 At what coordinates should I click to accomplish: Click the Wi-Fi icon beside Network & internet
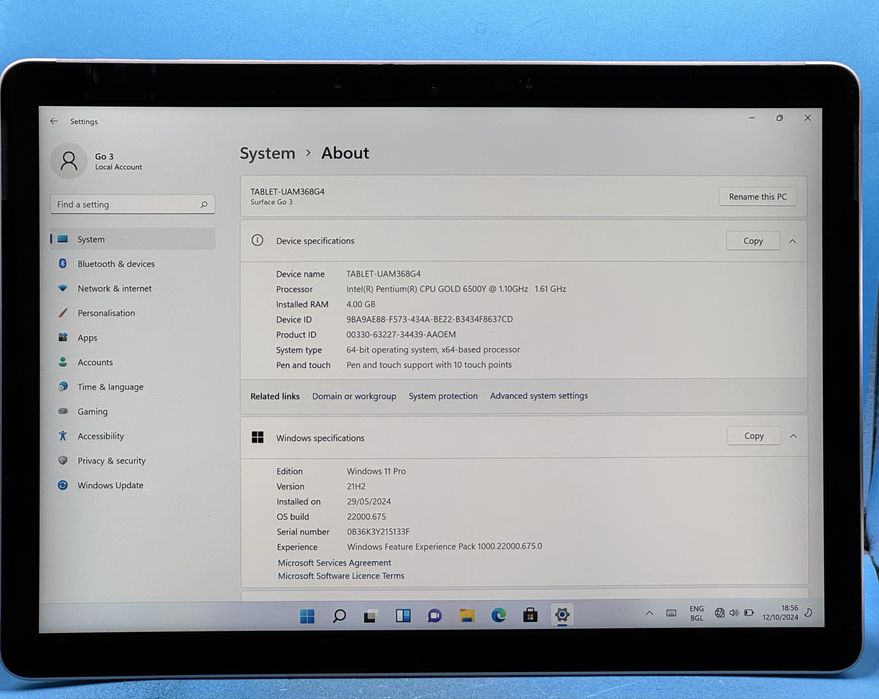pos(63,288)
